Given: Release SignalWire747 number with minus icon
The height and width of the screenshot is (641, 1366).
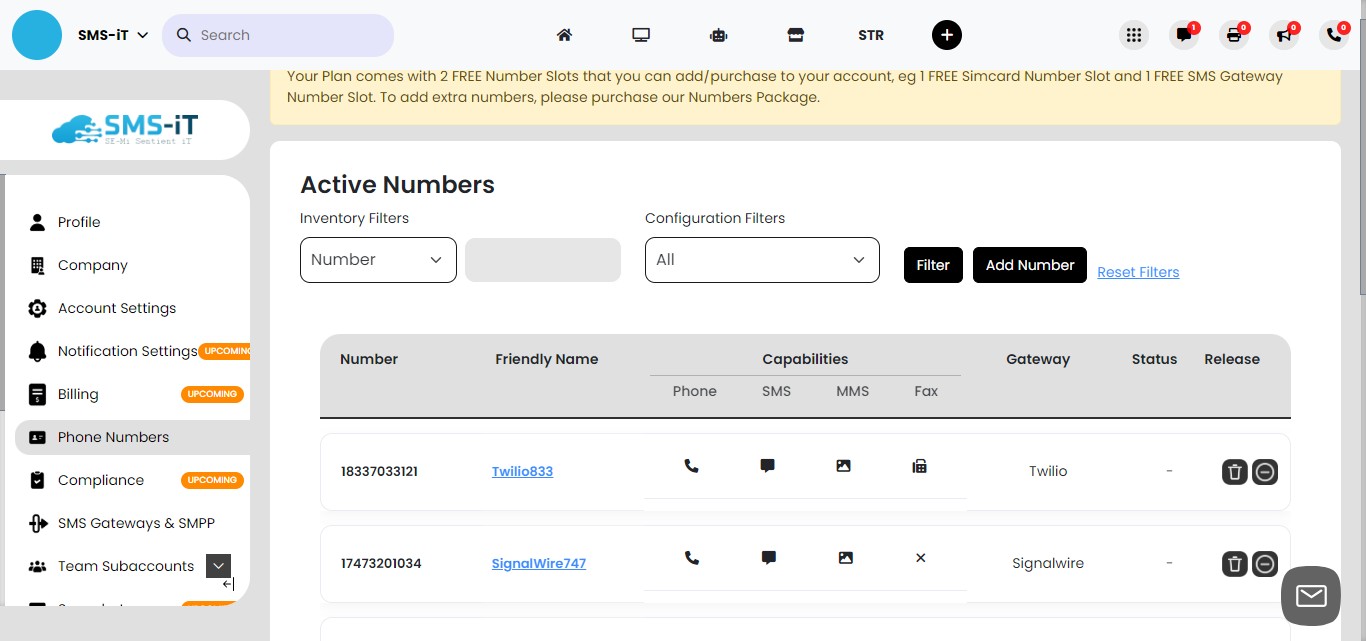Looking at the screenshot, I should (x=1265, y=564).
